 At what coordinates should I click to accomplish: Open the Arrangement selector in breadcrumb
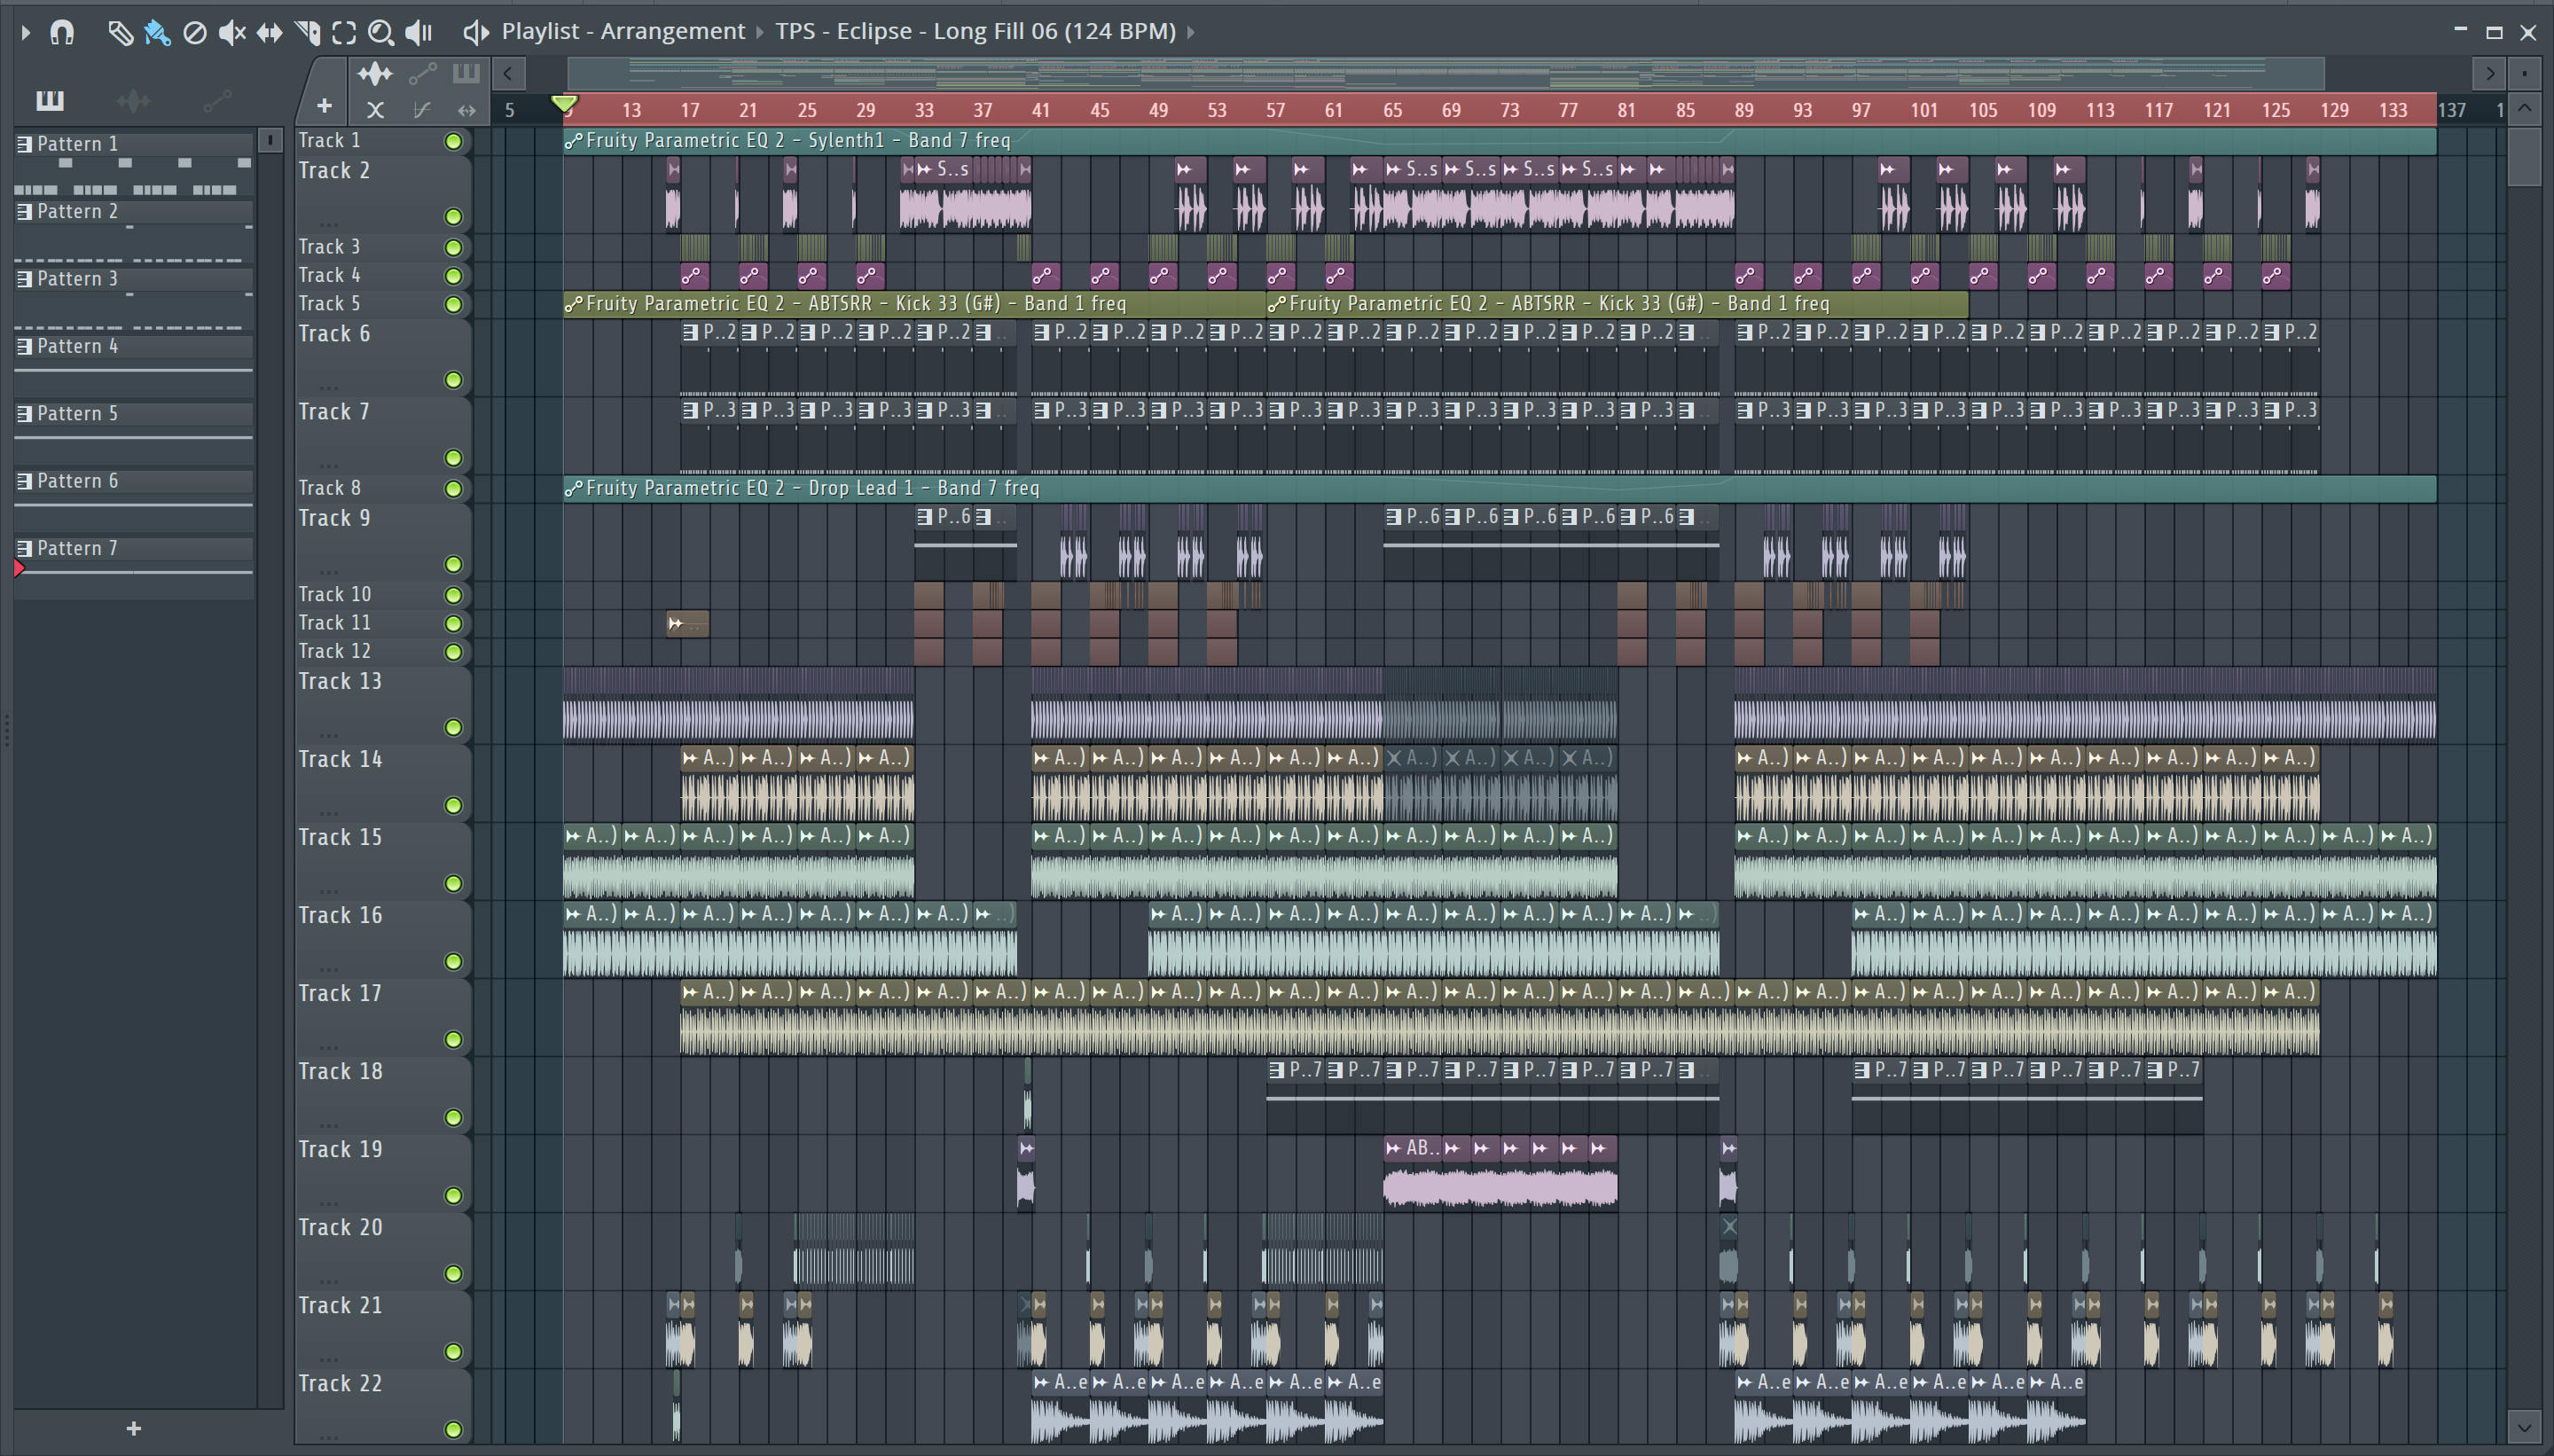tap(672, 31)
